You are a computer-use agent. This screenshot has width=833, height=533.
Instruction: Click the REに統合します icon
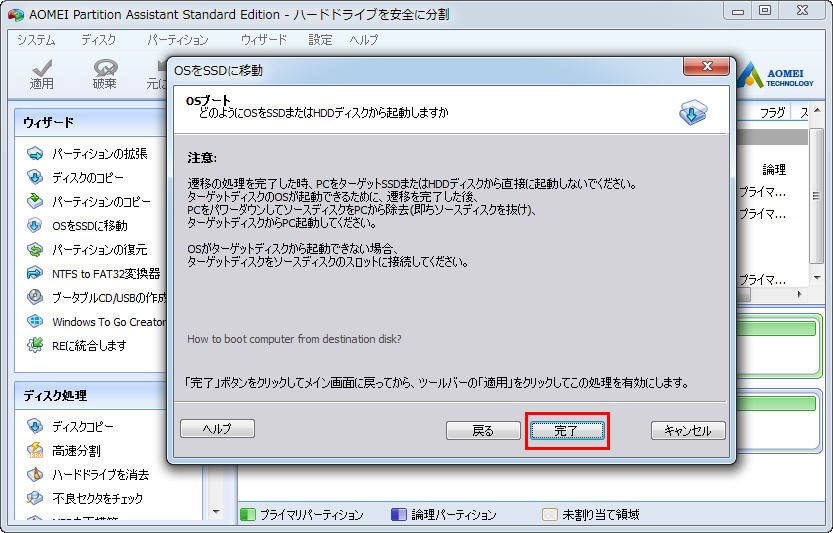tap(35, 345)
